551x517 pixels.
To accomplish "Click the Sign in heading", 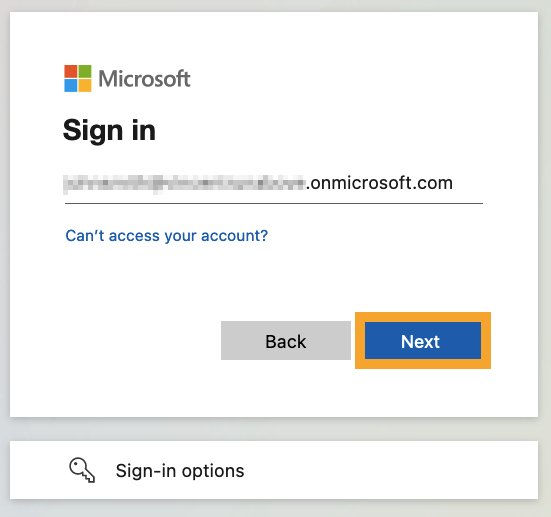I will (109, 131).
